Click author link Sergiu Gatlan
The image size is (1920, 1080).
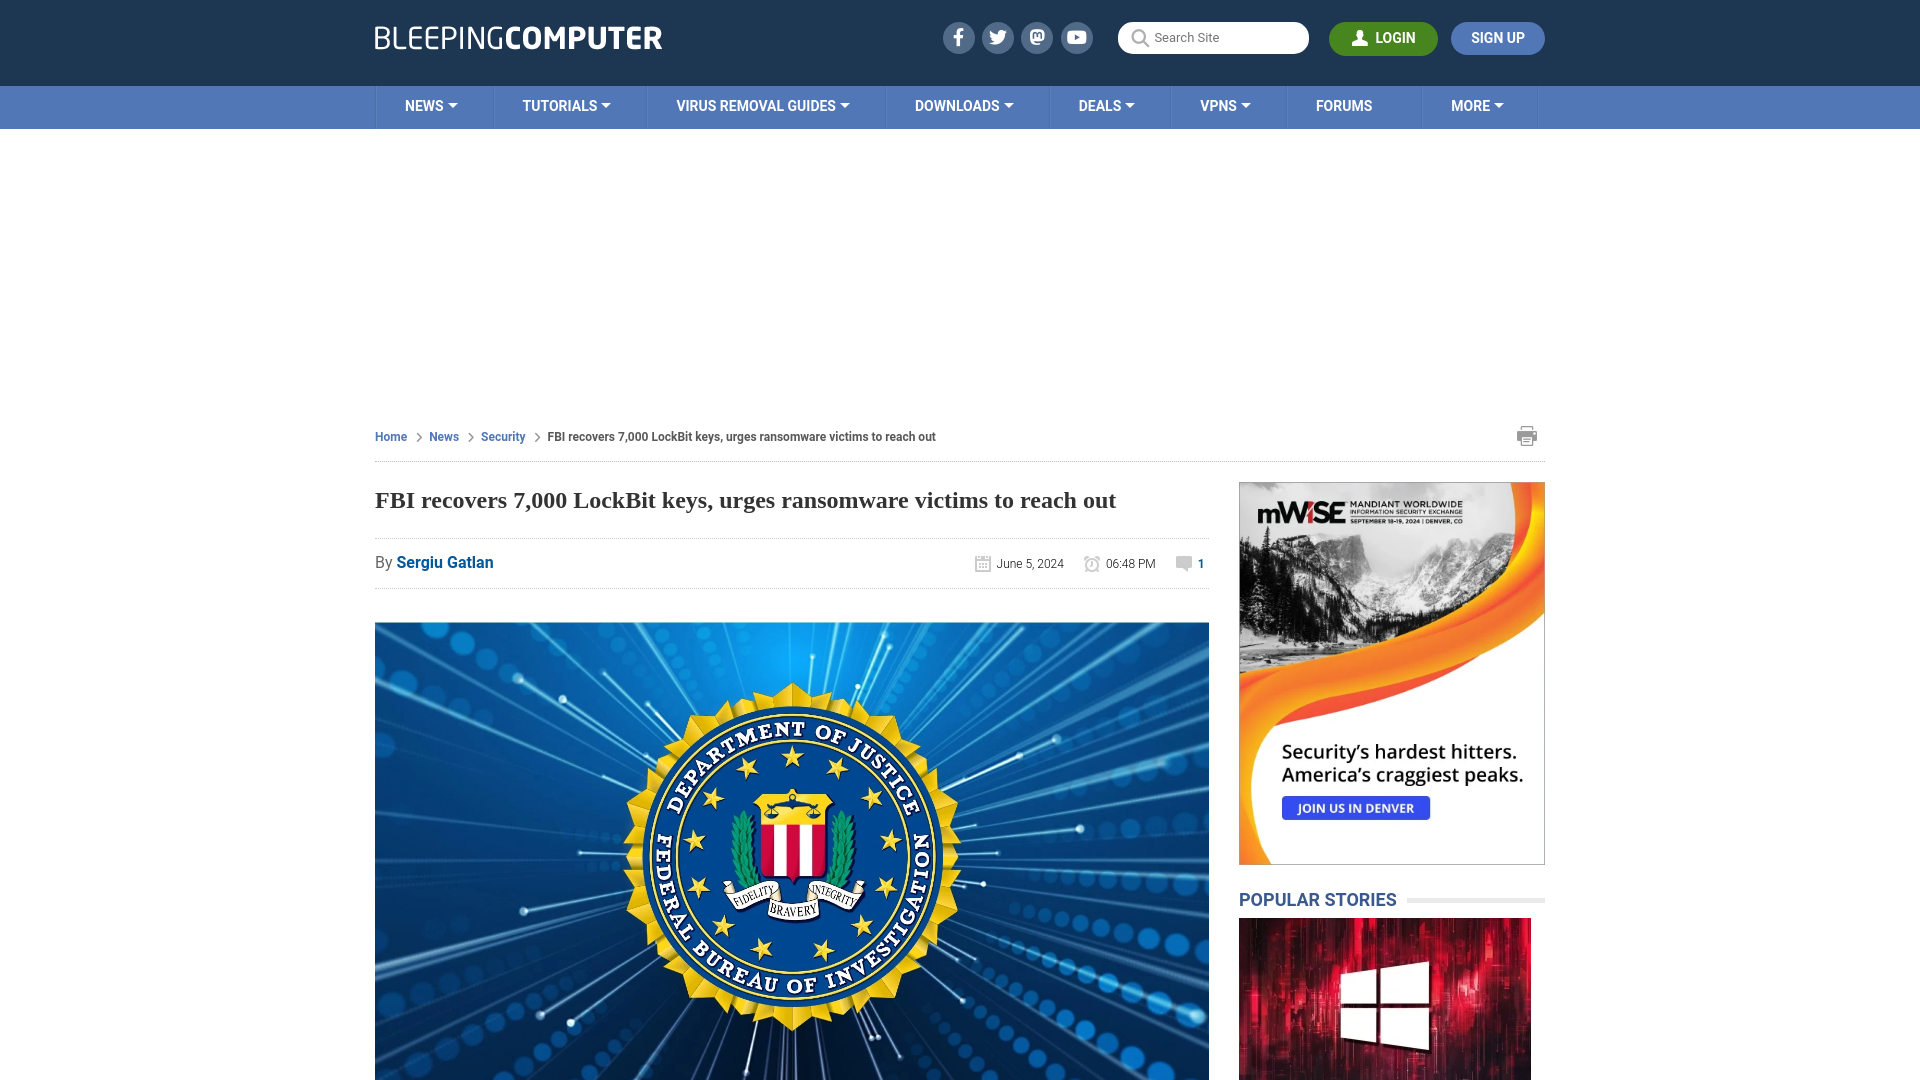tap(444, 562)
